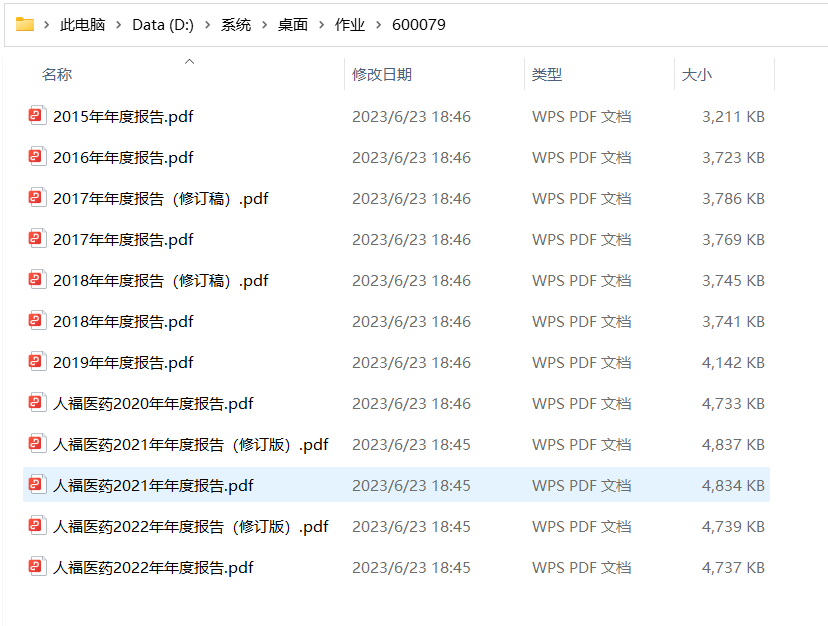
Task: Click PDF icon of 2017年年度报告.pdf
Action: click(37, 239)
